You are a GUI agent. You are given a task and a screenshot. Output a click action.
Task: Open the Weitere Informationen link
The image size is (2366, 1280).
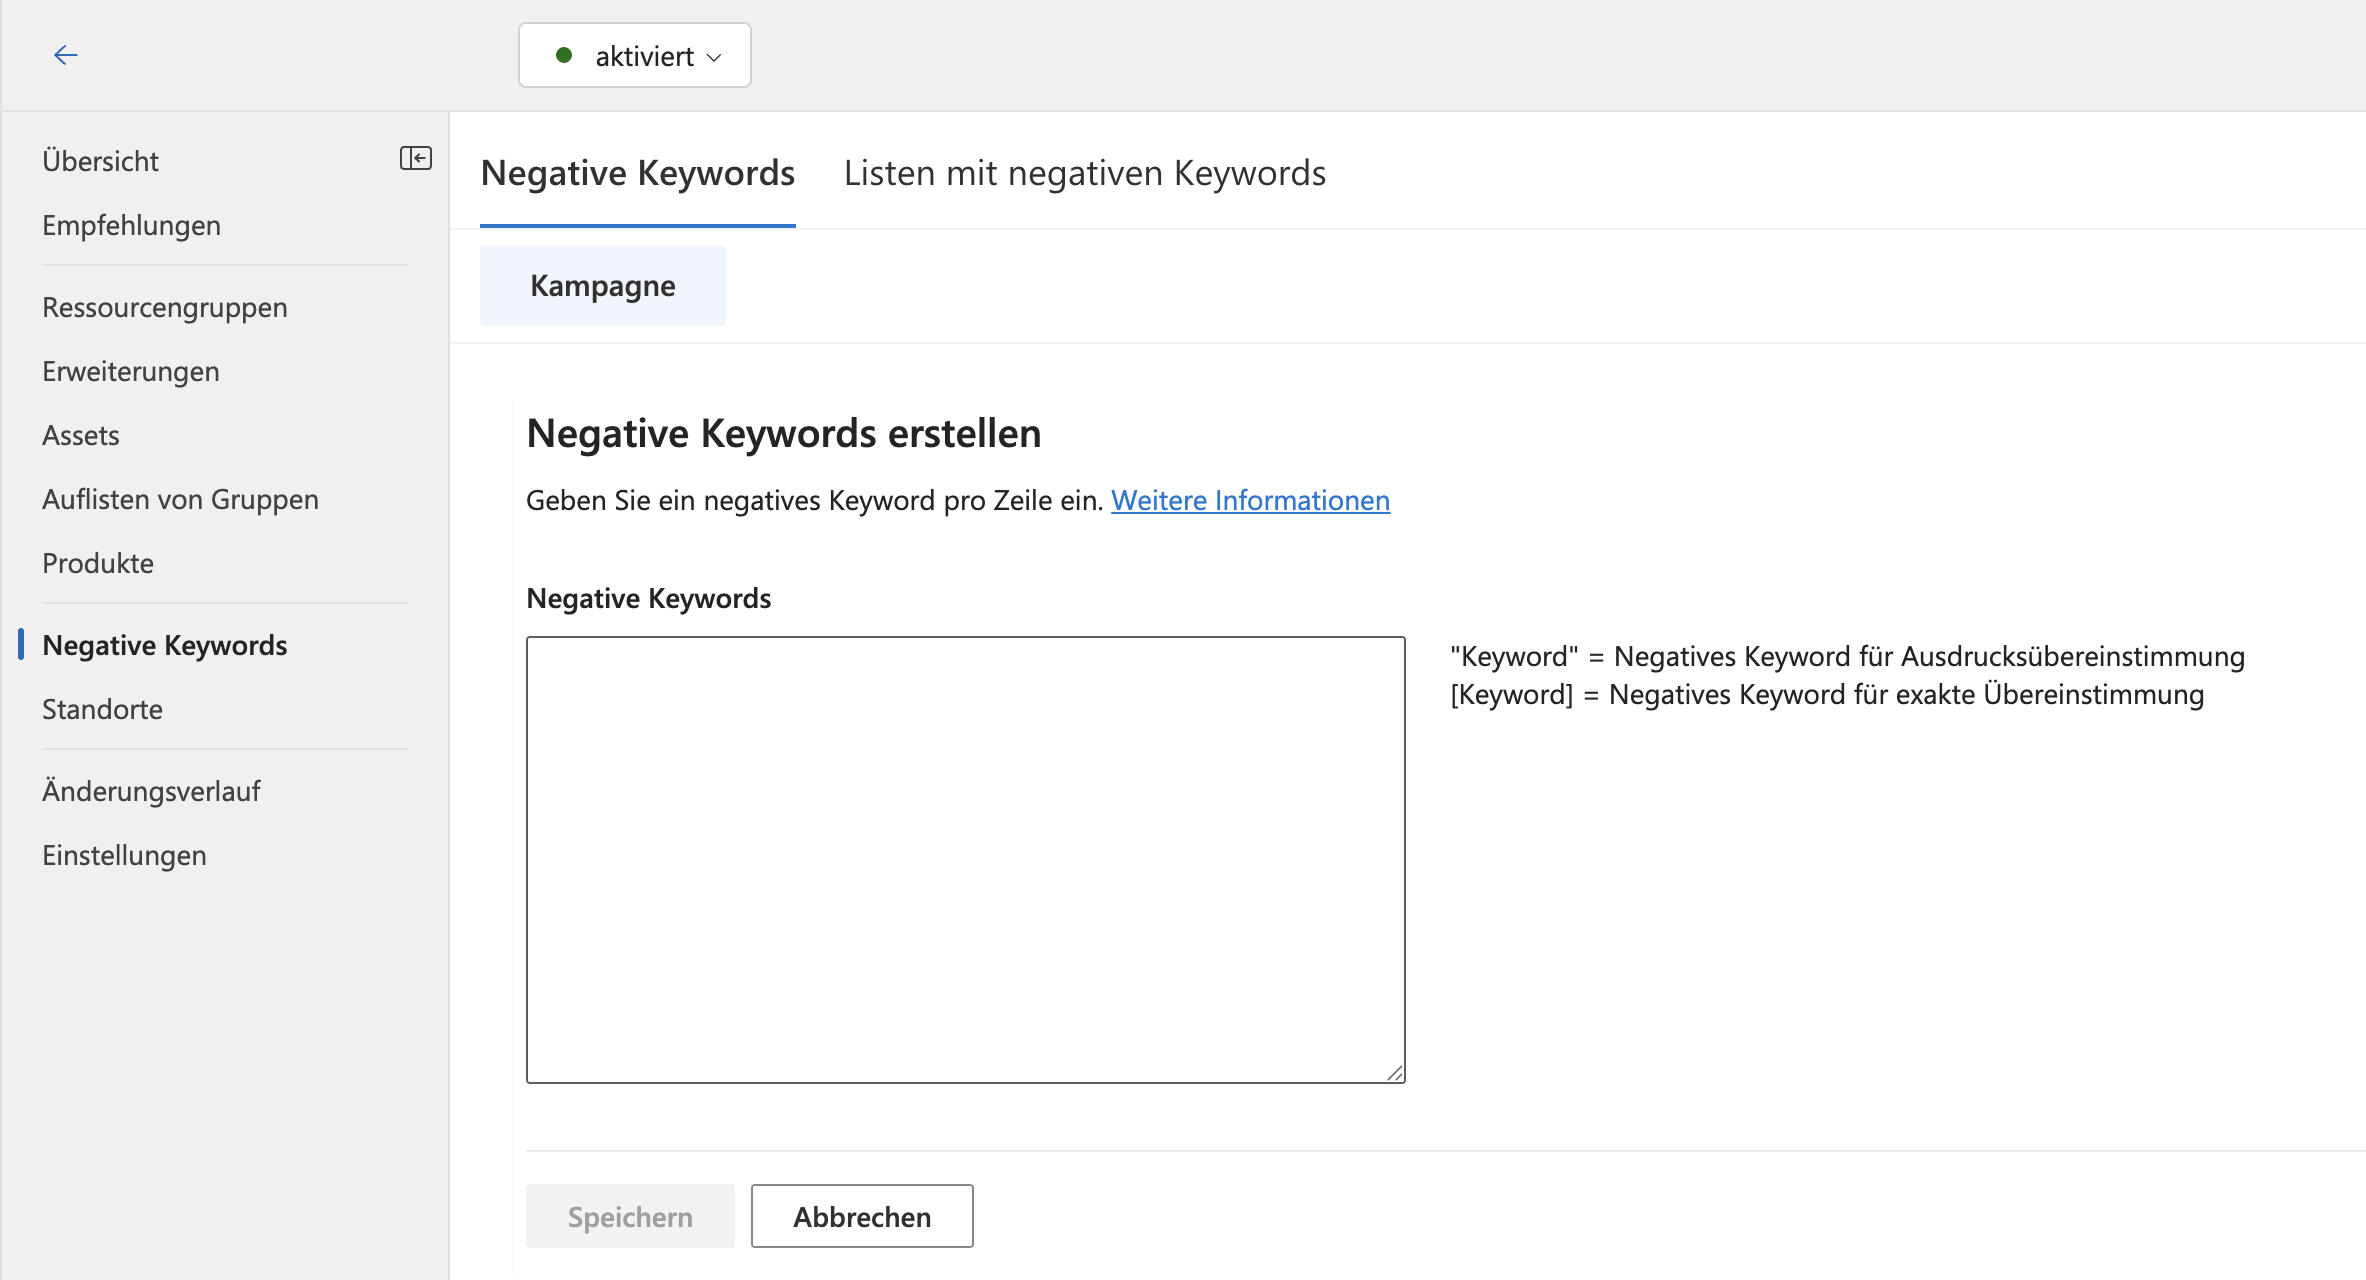click(x=1250, y=500)
